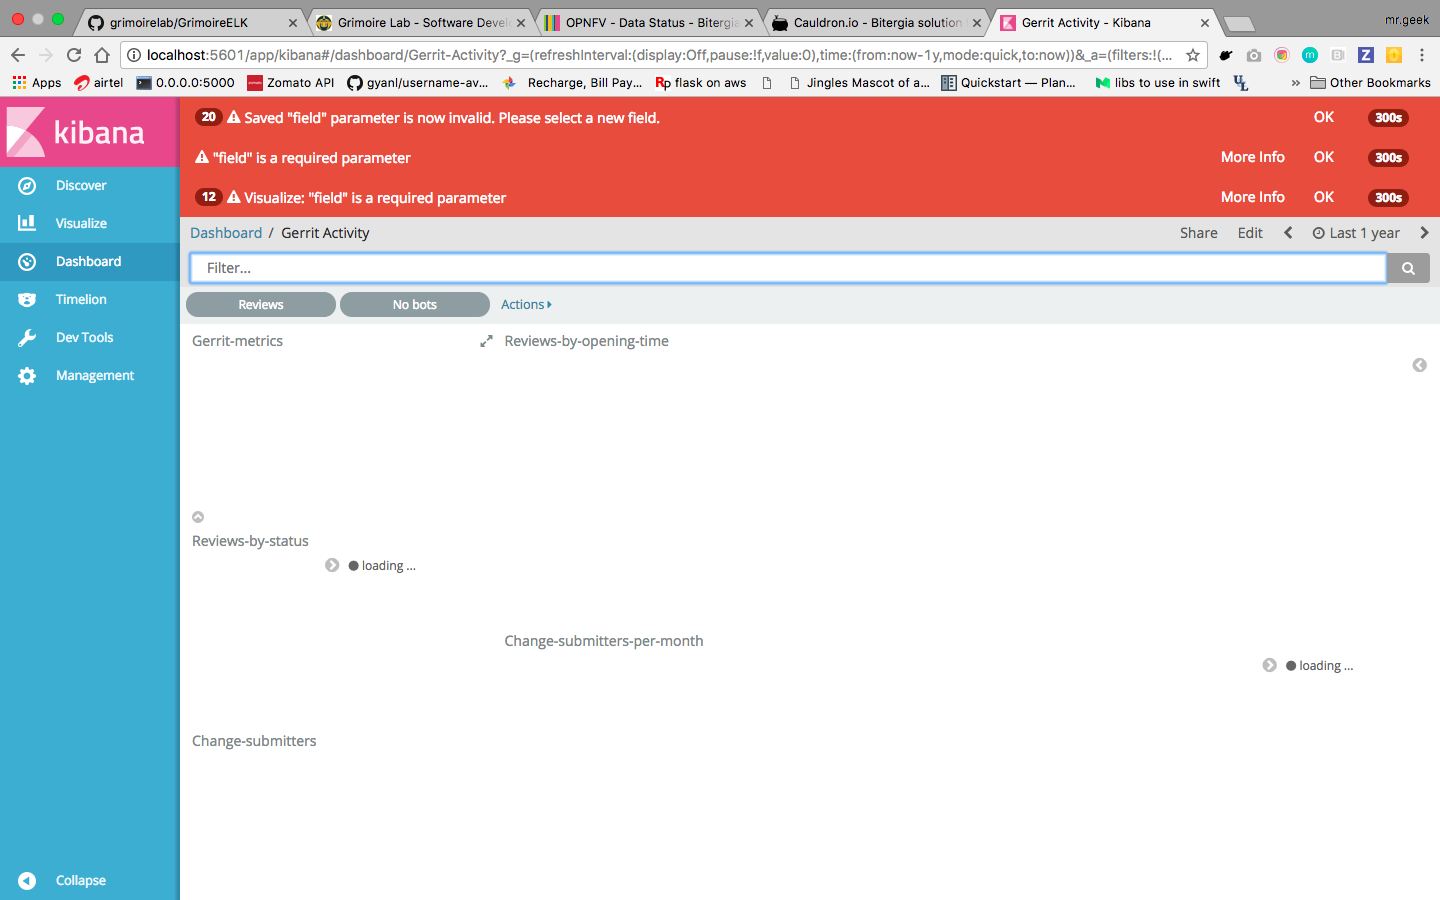Open Timelion in the sidebar
Screen dimensions: 1440x900
[x=81, y=300]
